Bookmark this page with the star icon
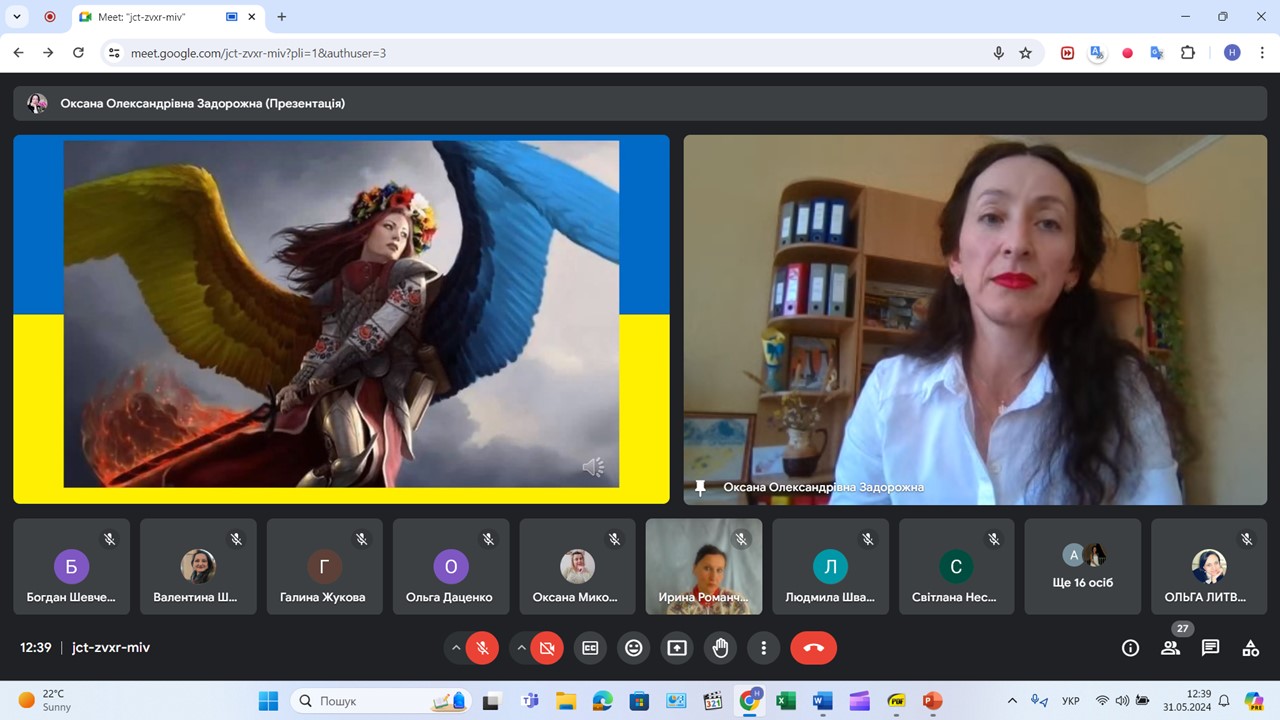The width and height of the screenshot is (1280, 720). tap(1025, 53)
